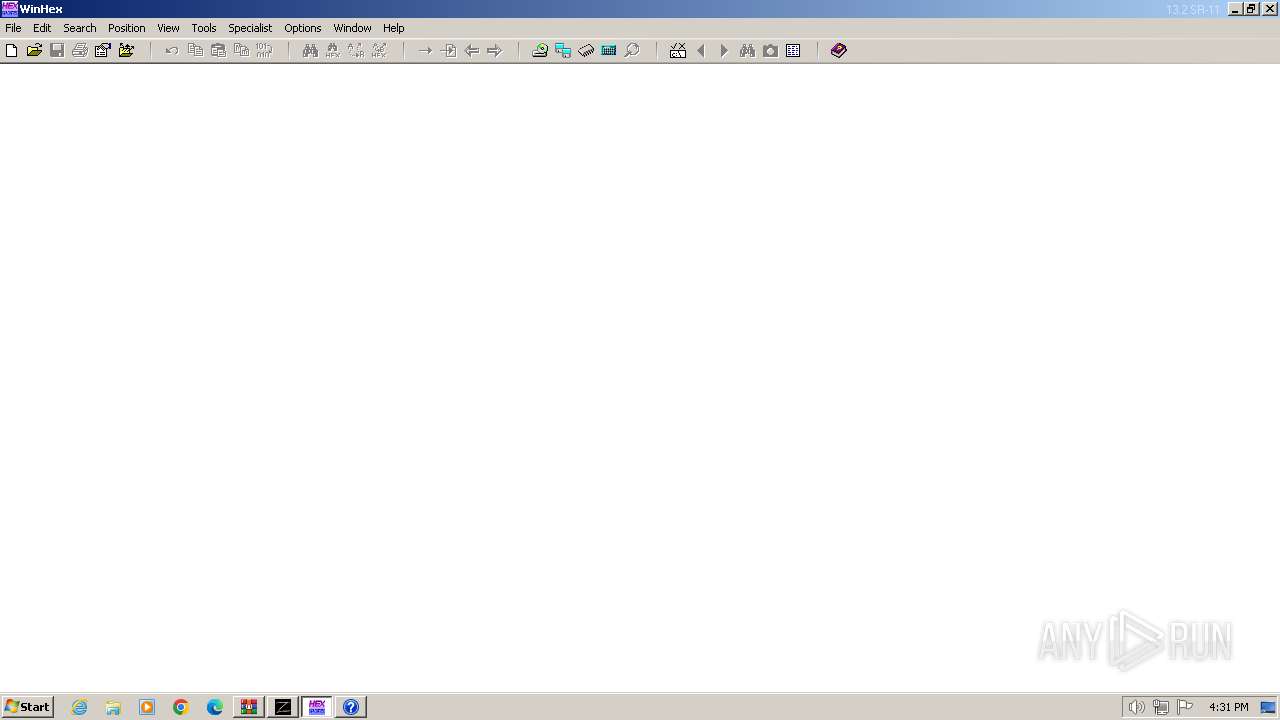Click the navigate Back arrow icon
Viewport: 1280px width, 720px height.
click(x=471, y=50)
